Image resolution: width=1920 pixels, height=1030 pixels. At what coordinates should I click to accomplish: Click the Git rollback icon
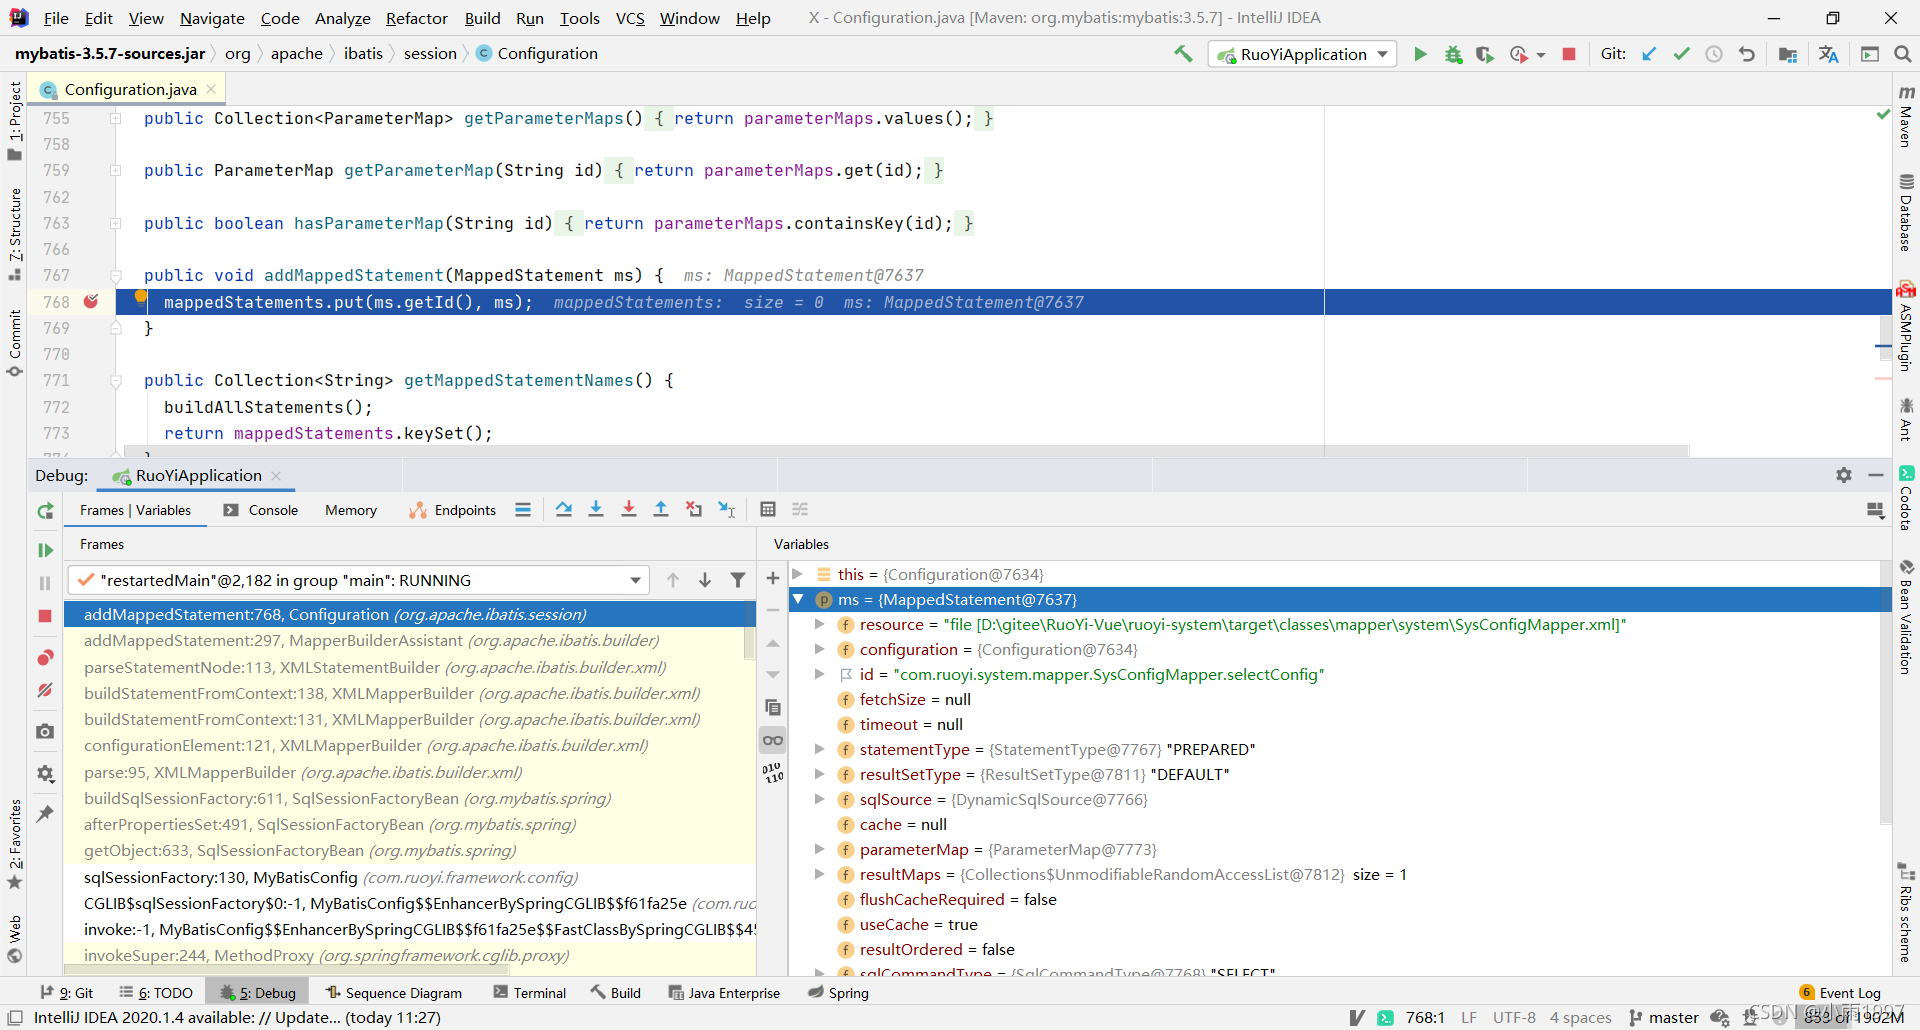tap(1747, 54)
